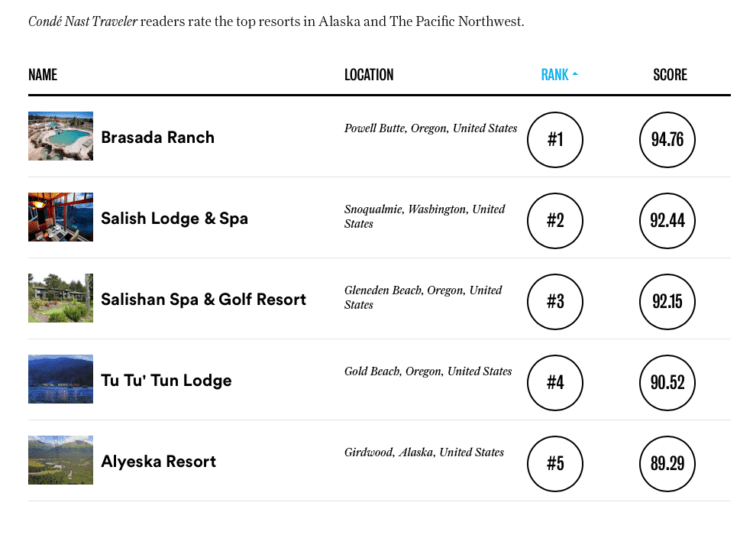Click the Tu Tu' Tun Lodge image
The height and width of the screenshot is (535, 753).
(60, 379)
